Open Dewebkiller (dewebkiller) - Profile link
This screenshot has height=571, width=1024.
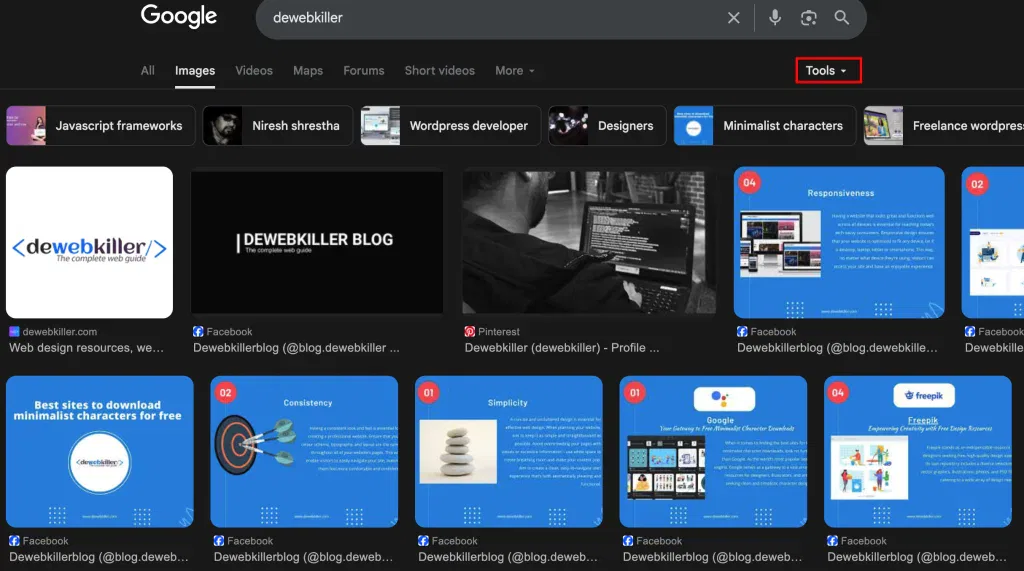562,348
